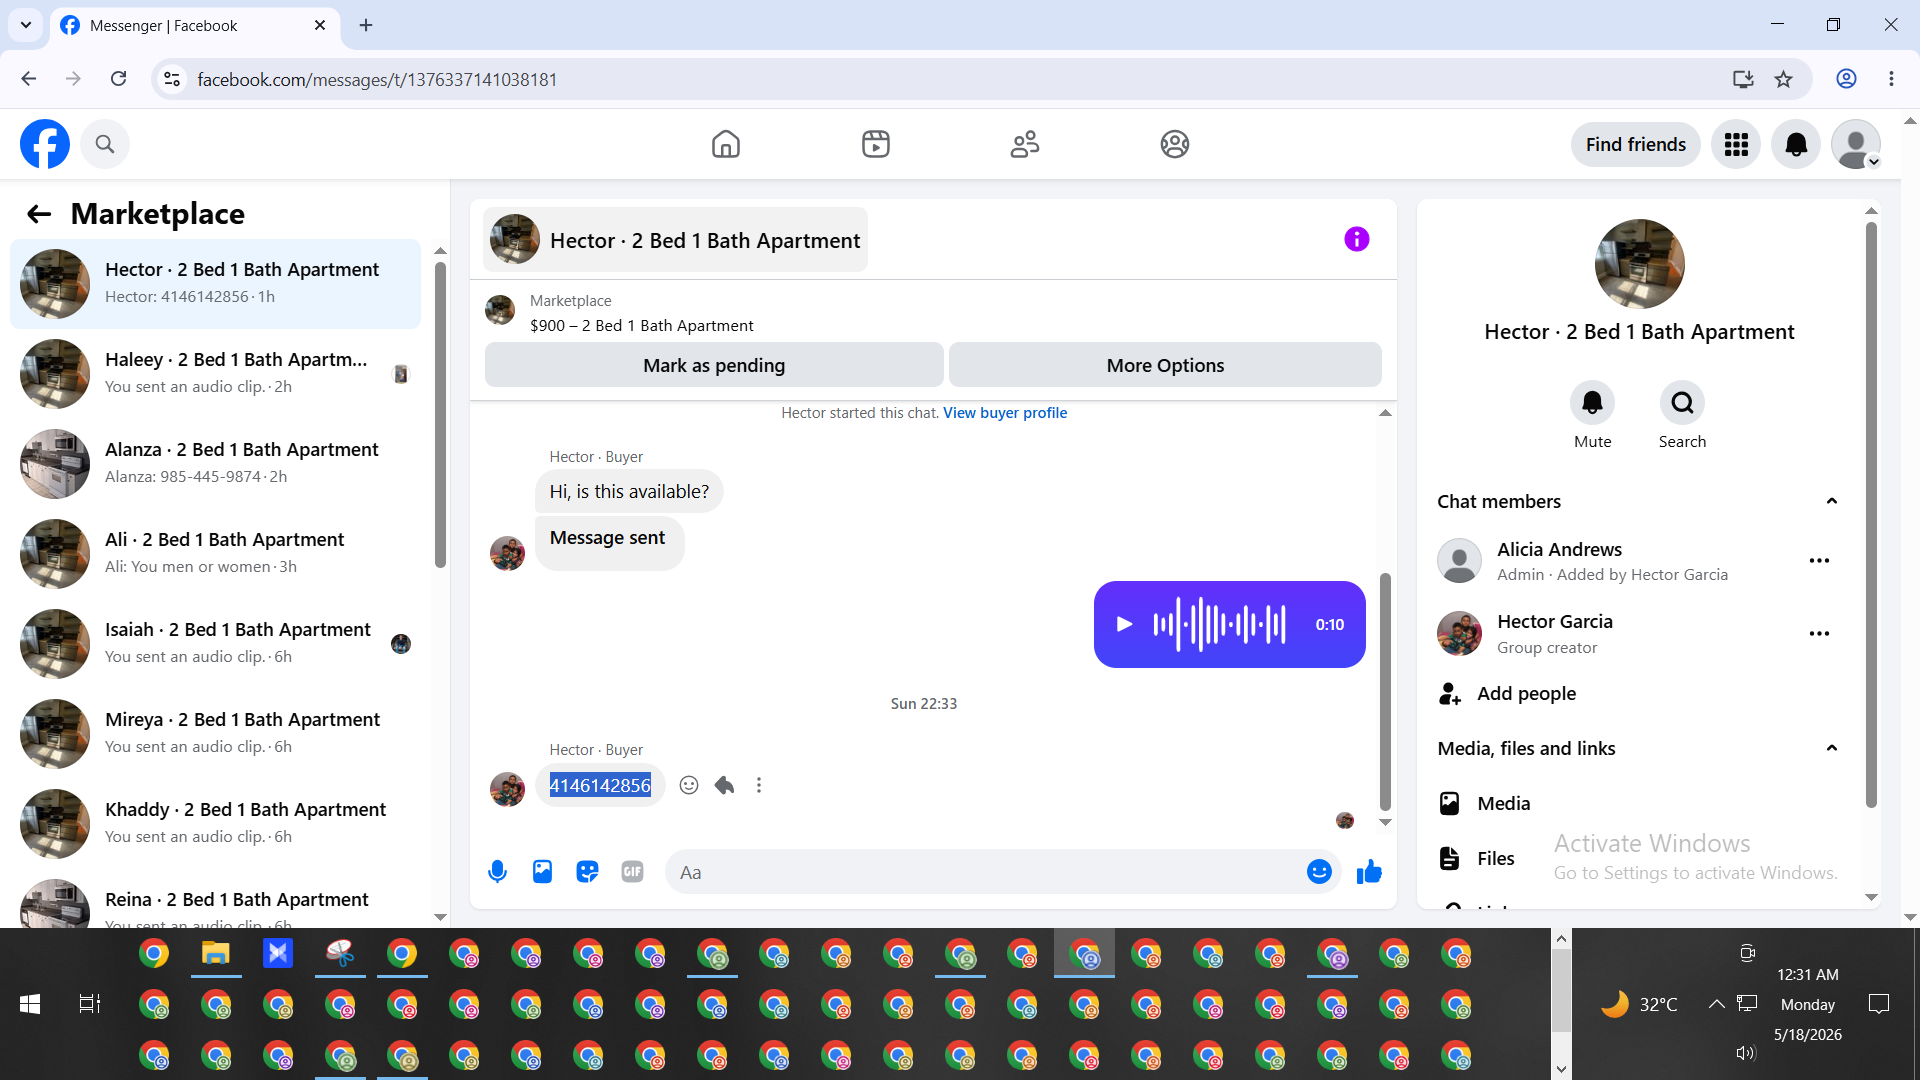The width and height of the screenshot is (1920, 1080).
Task: Open Haleey's apartment conversation
Action: pos(215,374)
